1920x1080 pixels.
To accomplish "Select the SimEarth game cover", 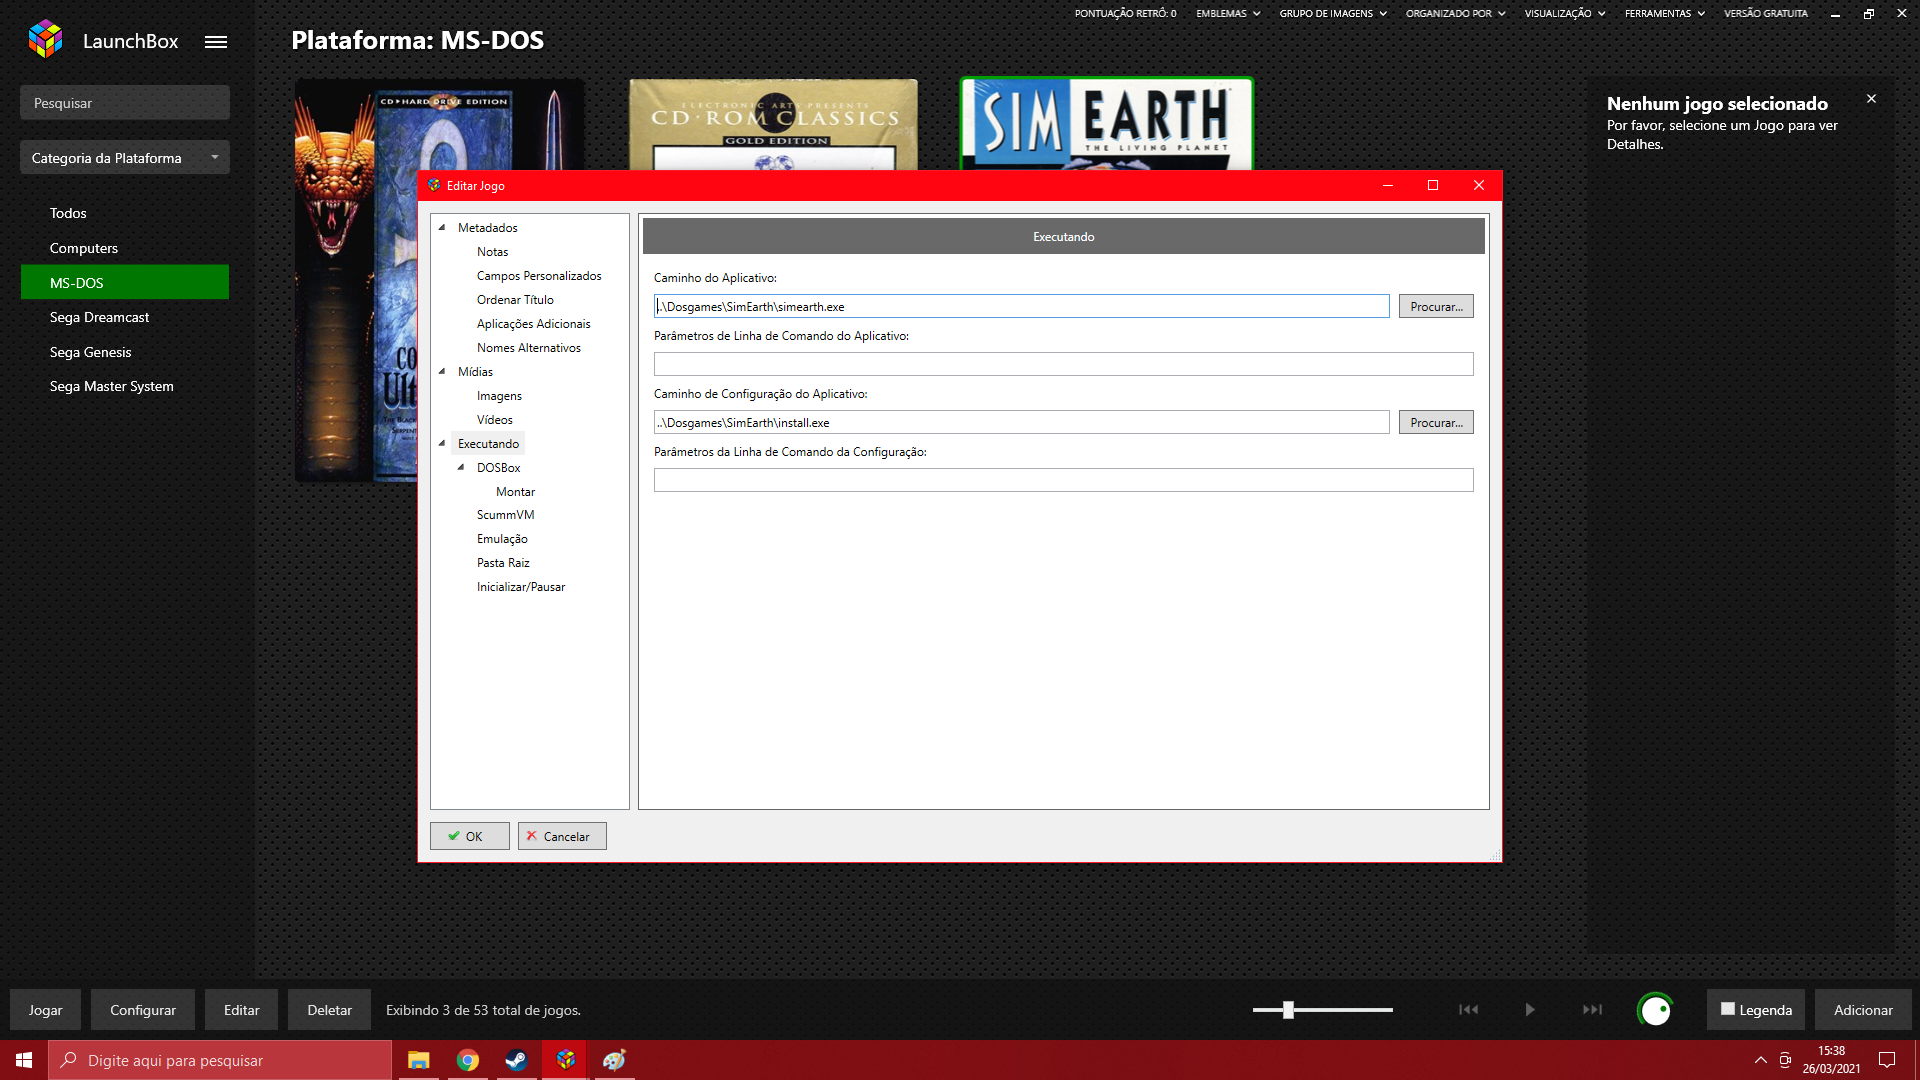I will pyautogui.click(x=1106, y=123).
